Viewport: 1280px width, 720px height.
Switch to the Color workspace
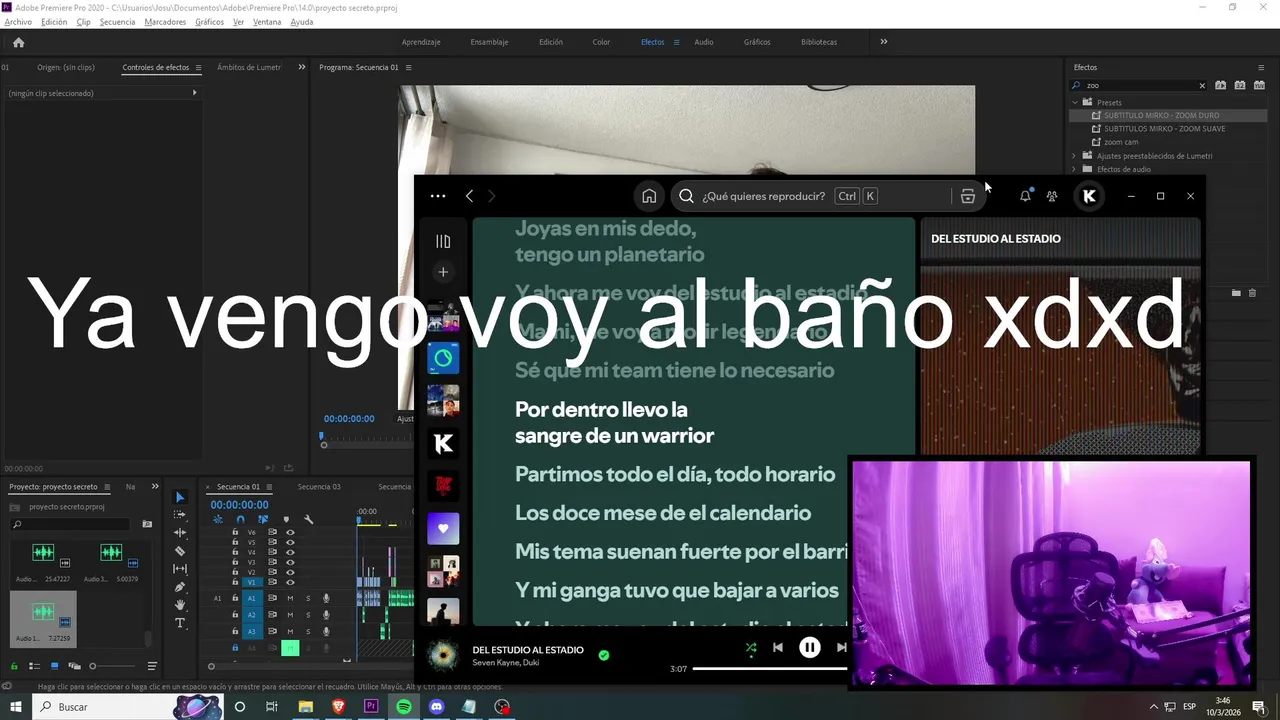[x=601, y=42]
